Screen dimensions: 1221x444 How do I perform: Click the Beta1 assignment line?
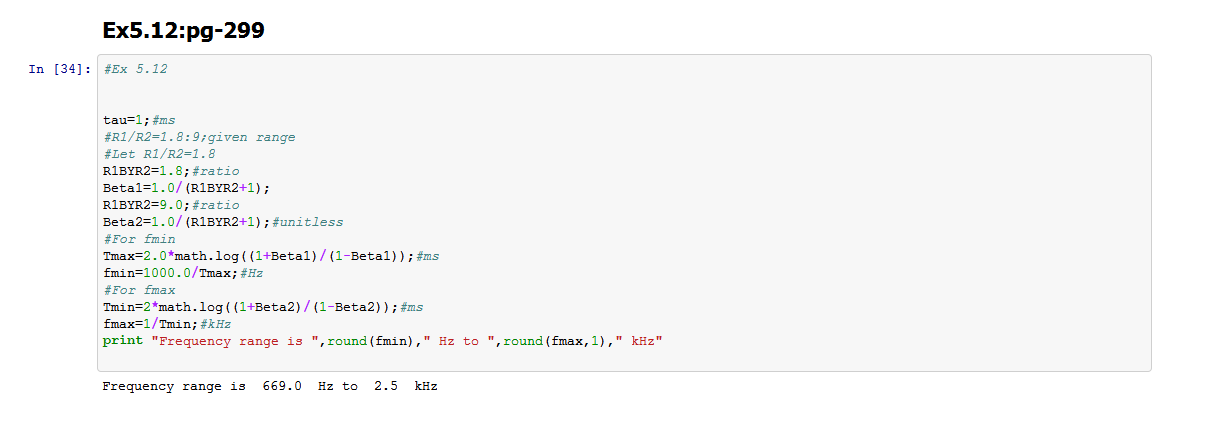coord(187,188)
